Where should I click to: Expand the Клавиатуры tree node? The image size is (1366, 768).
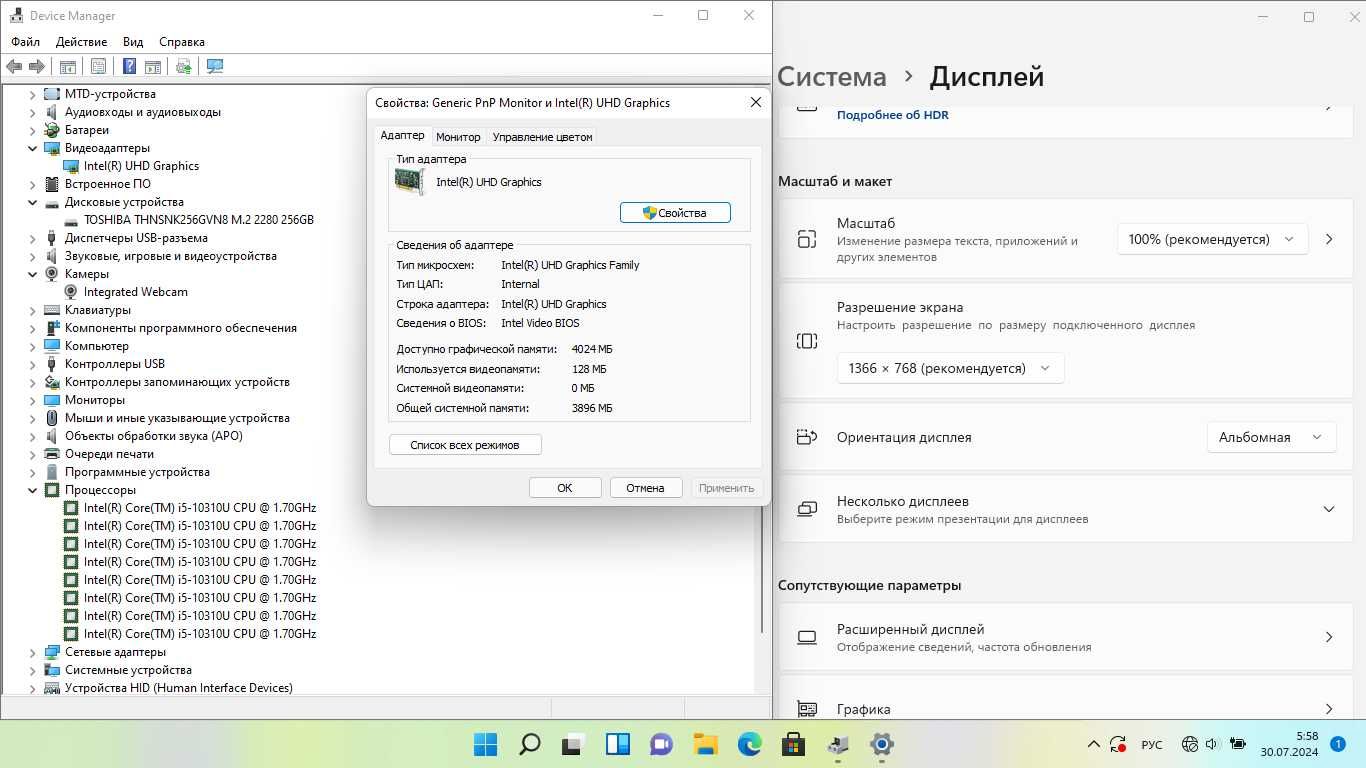[32, 310]
